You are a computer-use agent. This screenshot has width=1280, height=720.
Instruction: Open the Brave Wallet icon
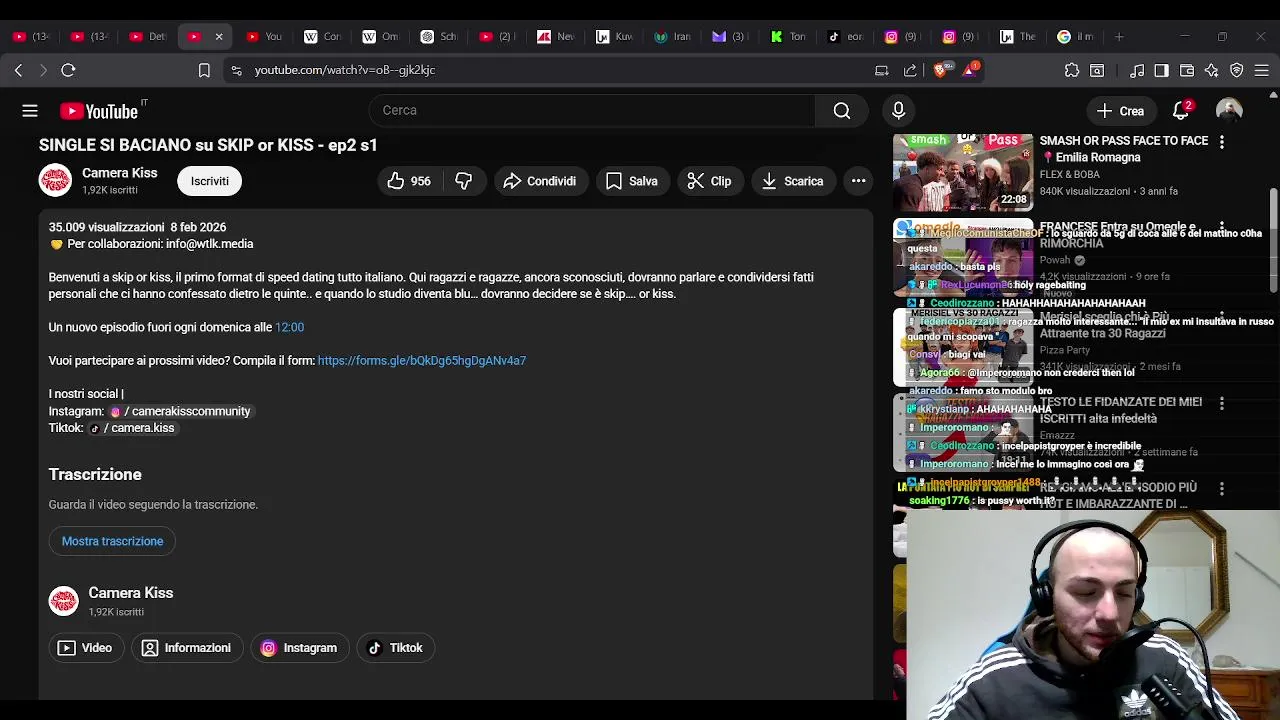pos(1187,70)
